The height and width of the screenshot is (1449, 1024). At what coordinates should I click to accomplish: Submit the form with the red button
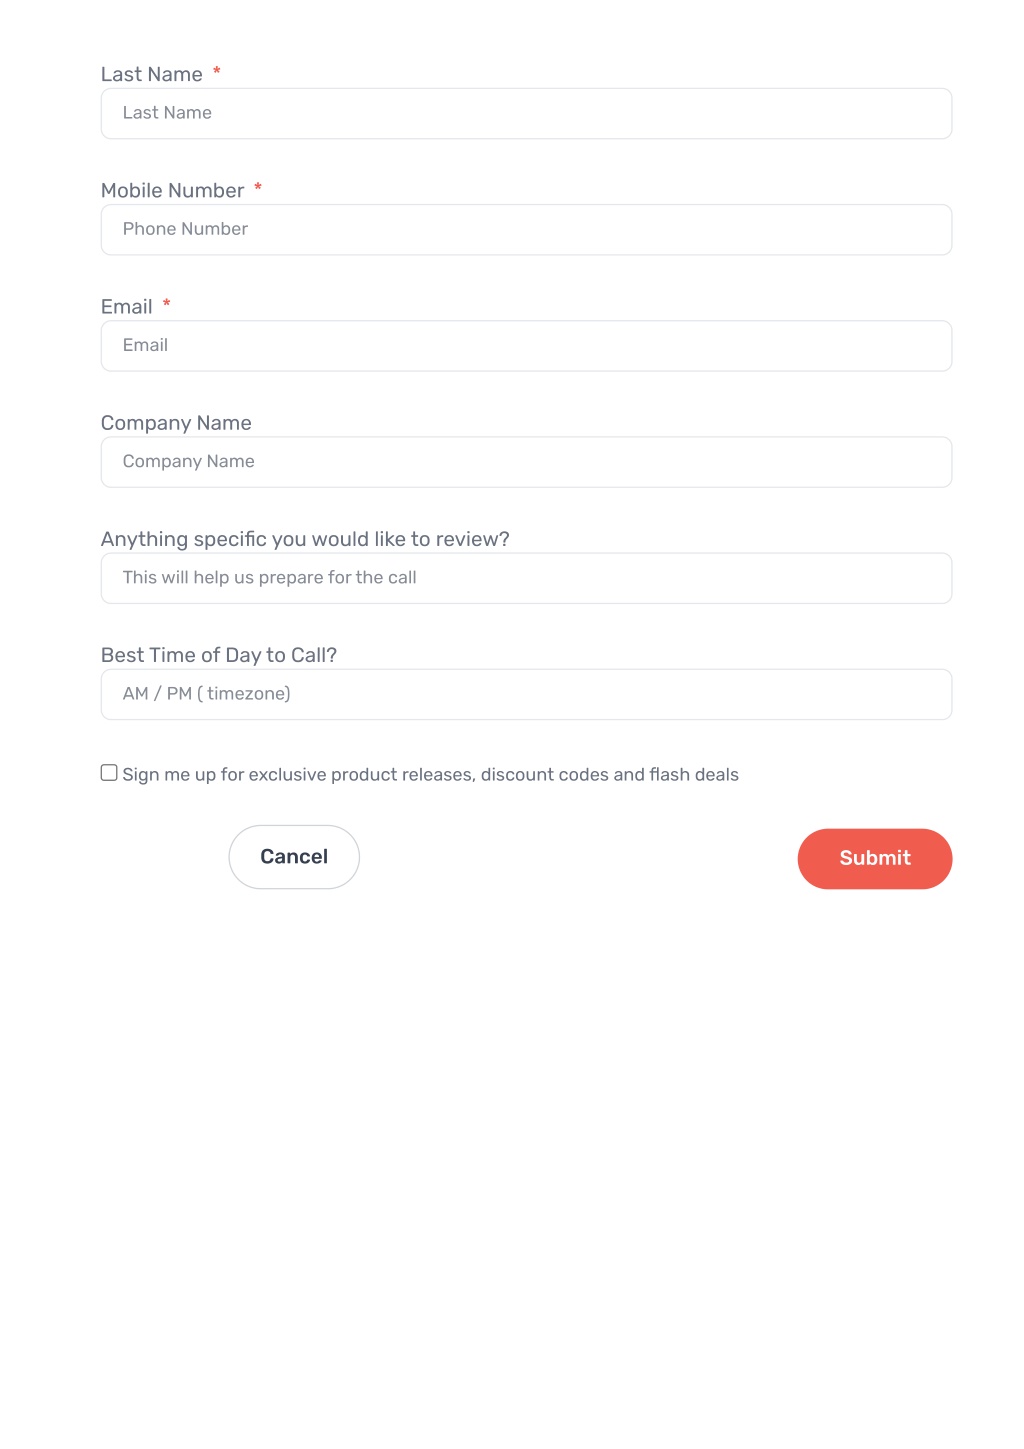875,858
